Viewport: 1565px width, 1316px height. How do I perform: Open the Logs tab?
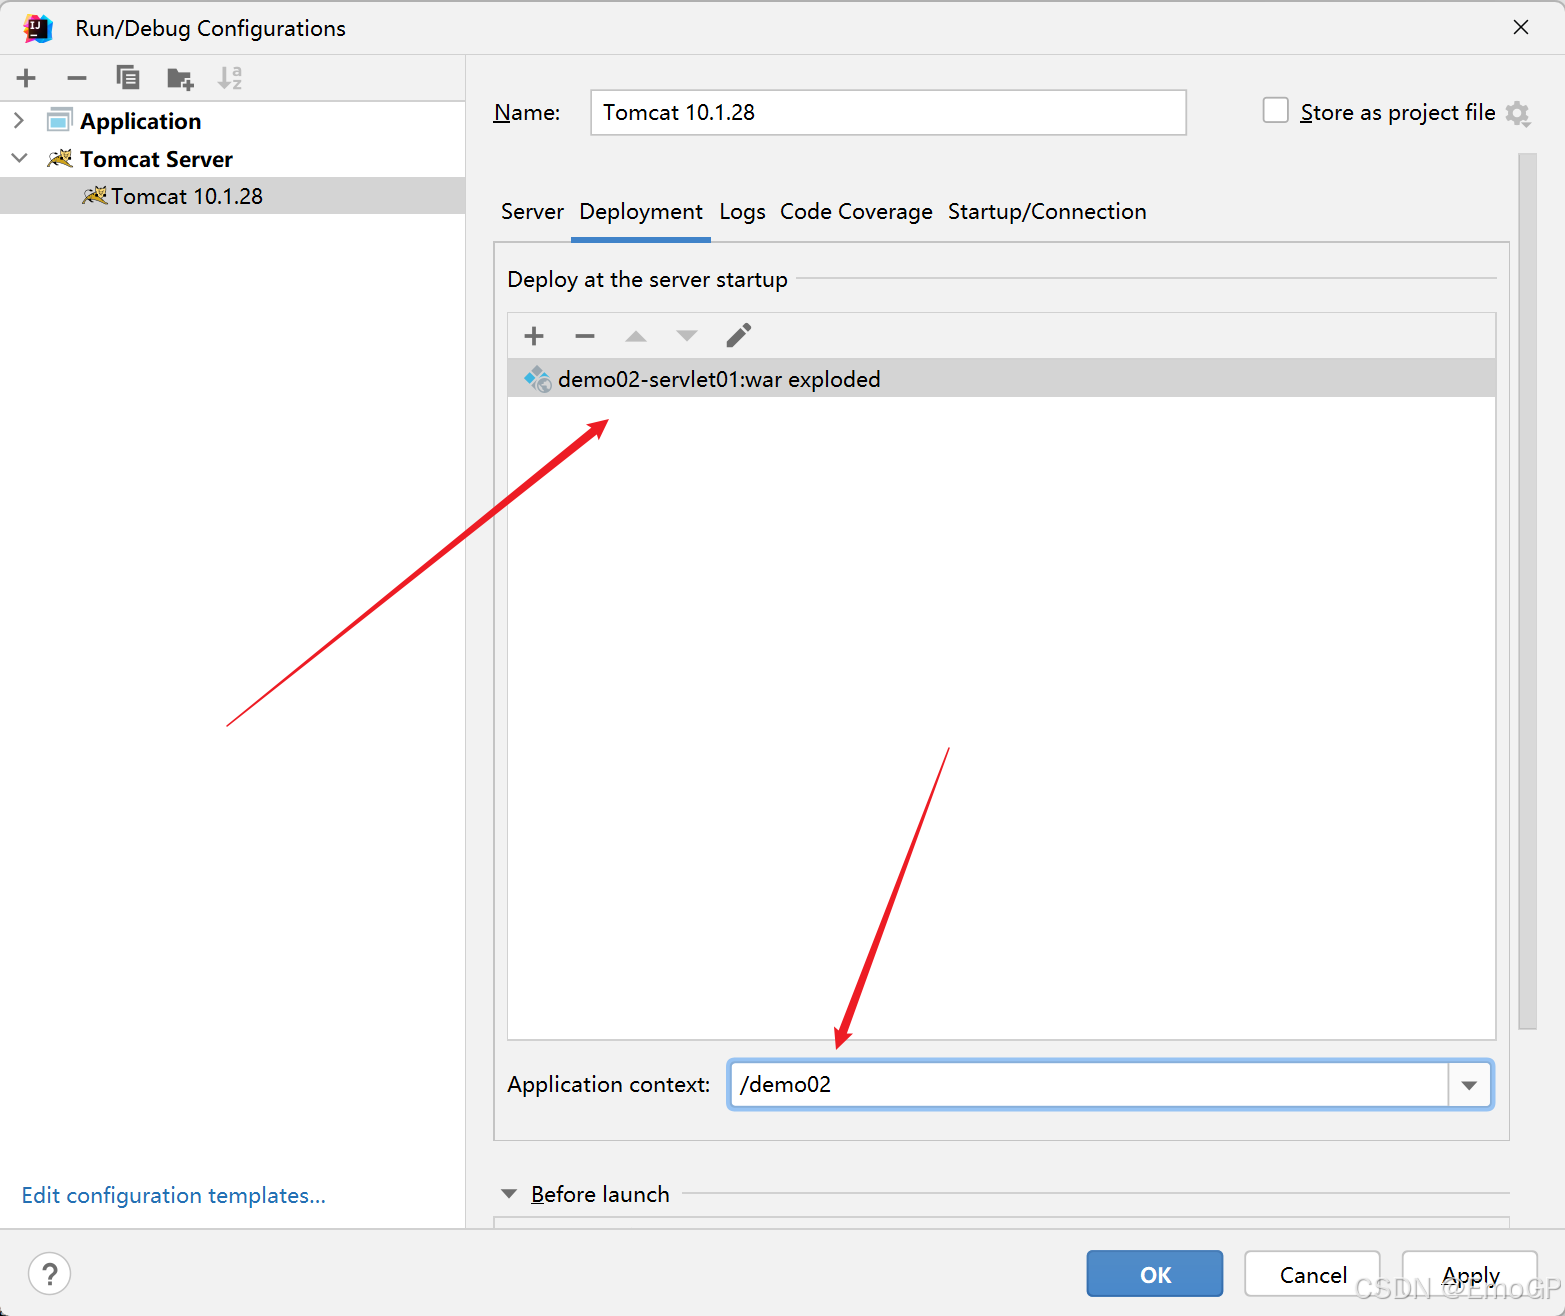coord(742,212)
